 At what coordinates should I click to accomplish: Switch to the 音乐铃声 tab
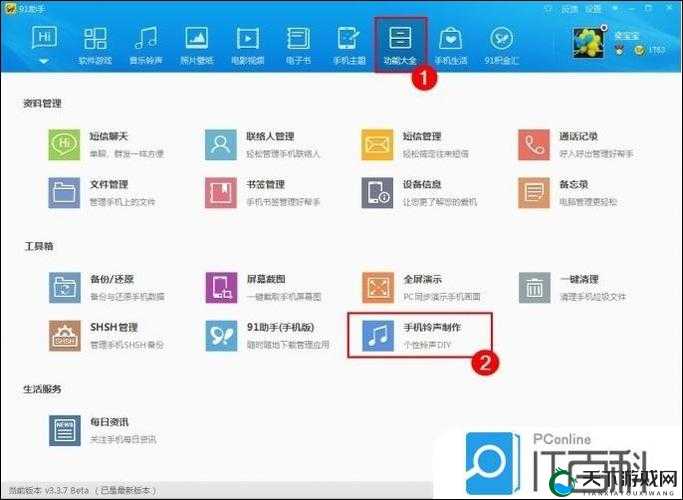(146, 45)
